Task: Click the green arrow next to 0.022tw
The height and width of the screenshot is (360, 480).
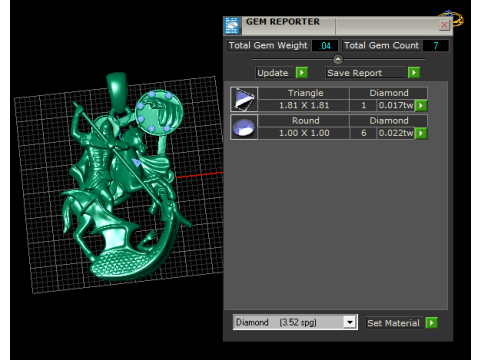Action: pyautogui.click(x=421, y=133)
